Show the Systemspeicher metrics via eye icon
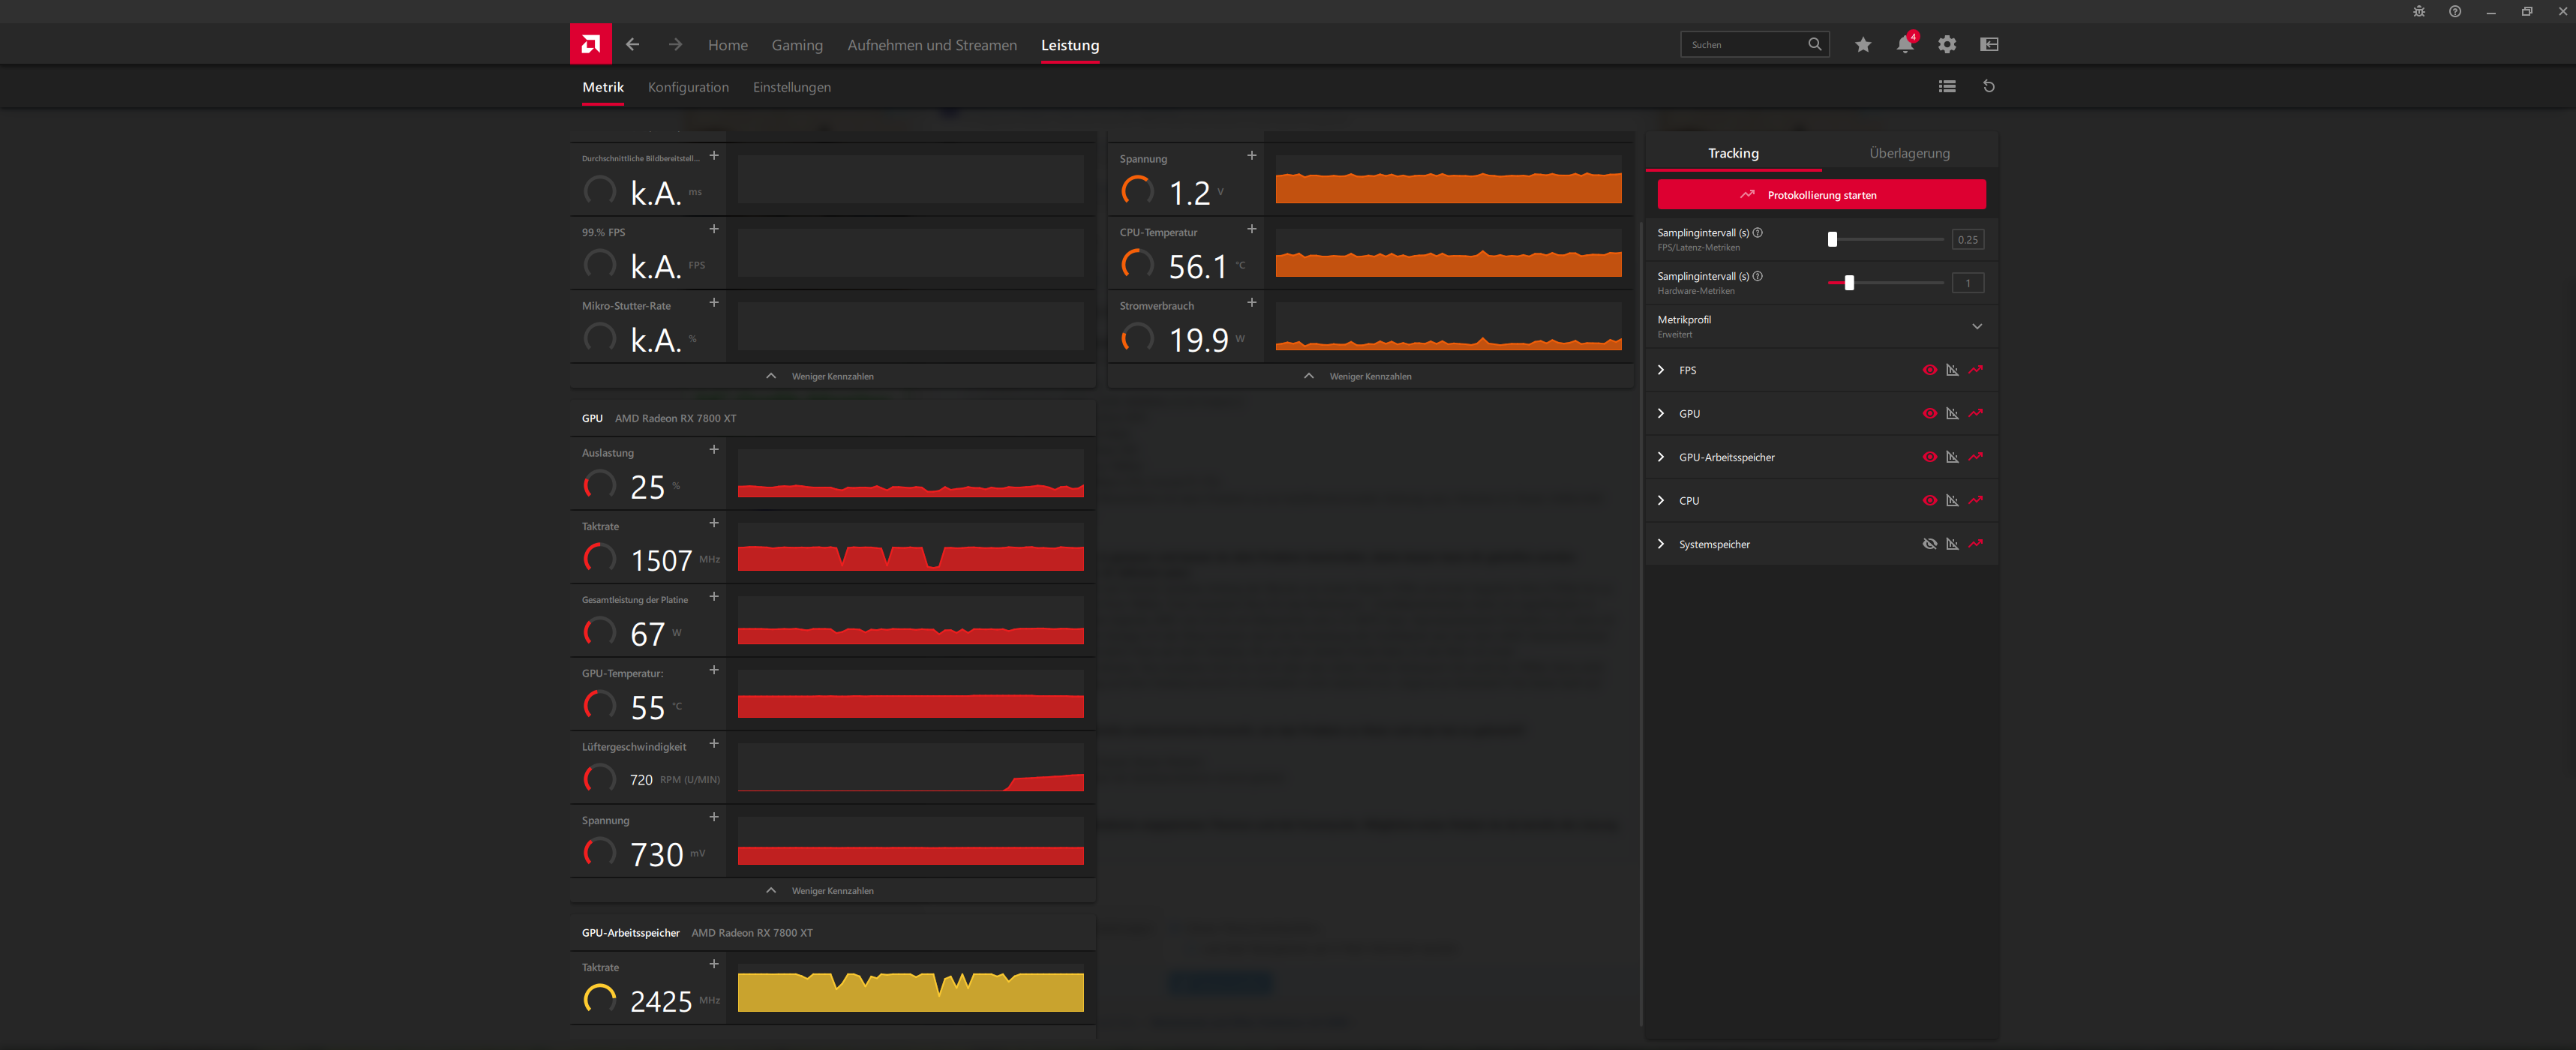 click(x=1929, y=544)
